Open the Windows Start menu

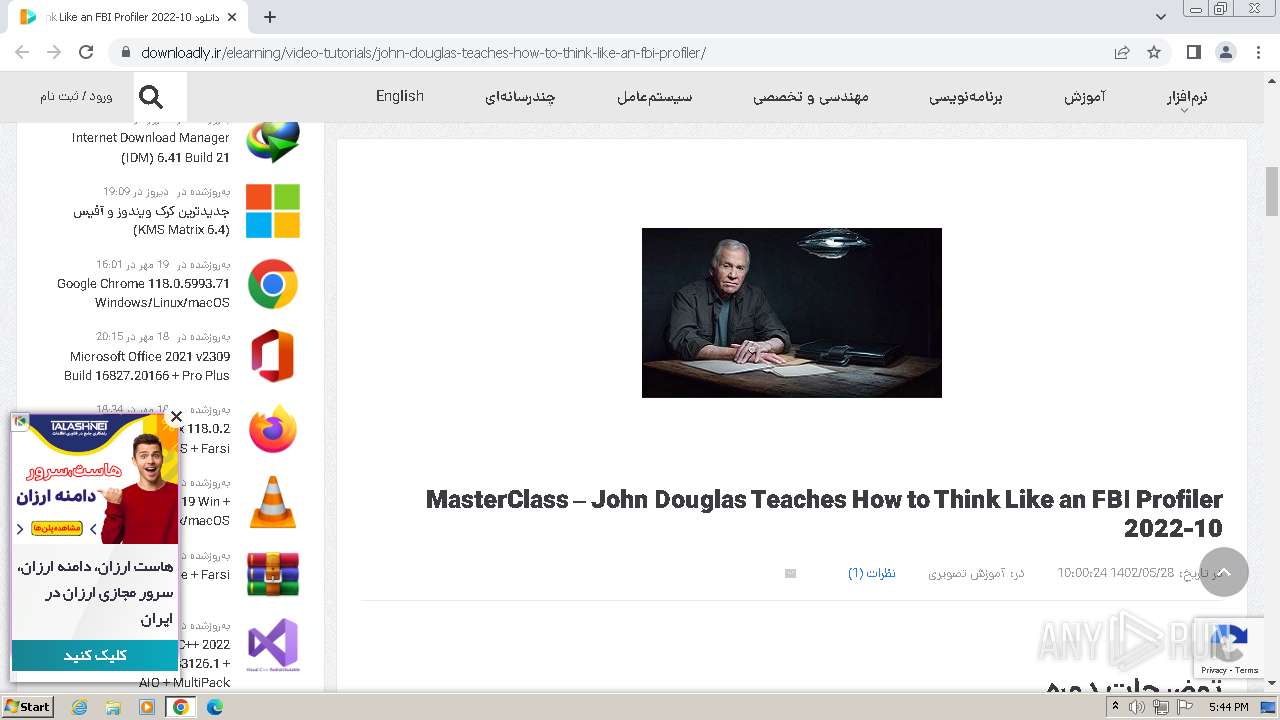click(x=27, y=707)
